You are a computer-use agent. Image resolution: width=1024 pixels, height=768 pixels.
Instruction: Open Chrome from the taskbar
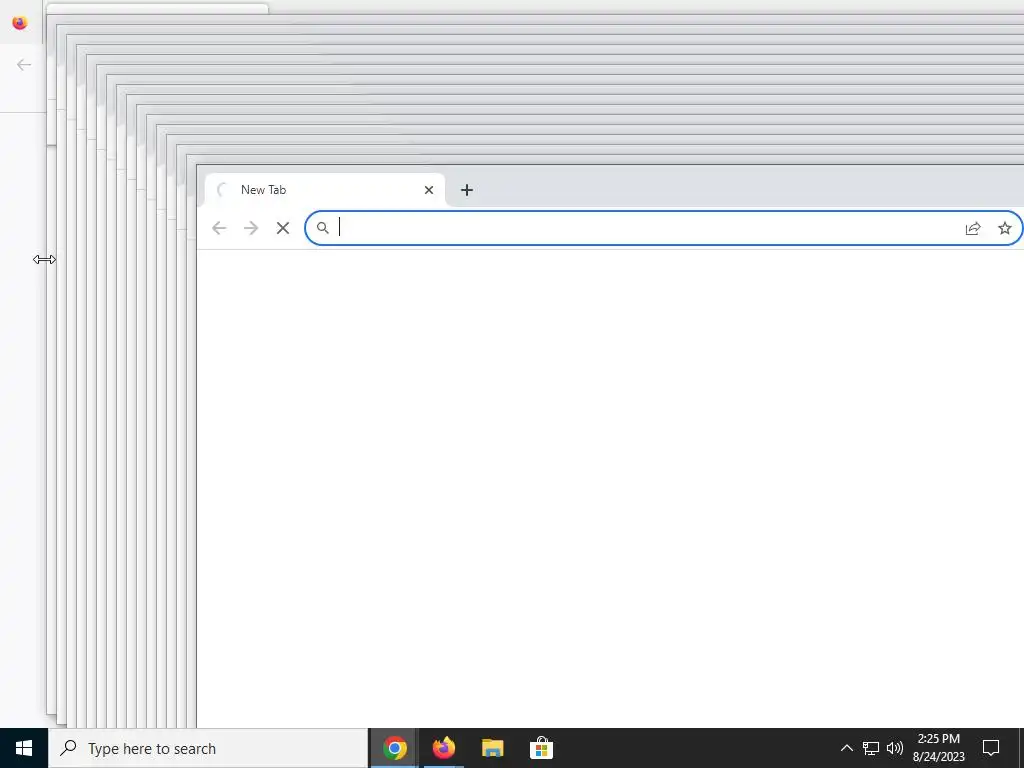click(394, 748)
